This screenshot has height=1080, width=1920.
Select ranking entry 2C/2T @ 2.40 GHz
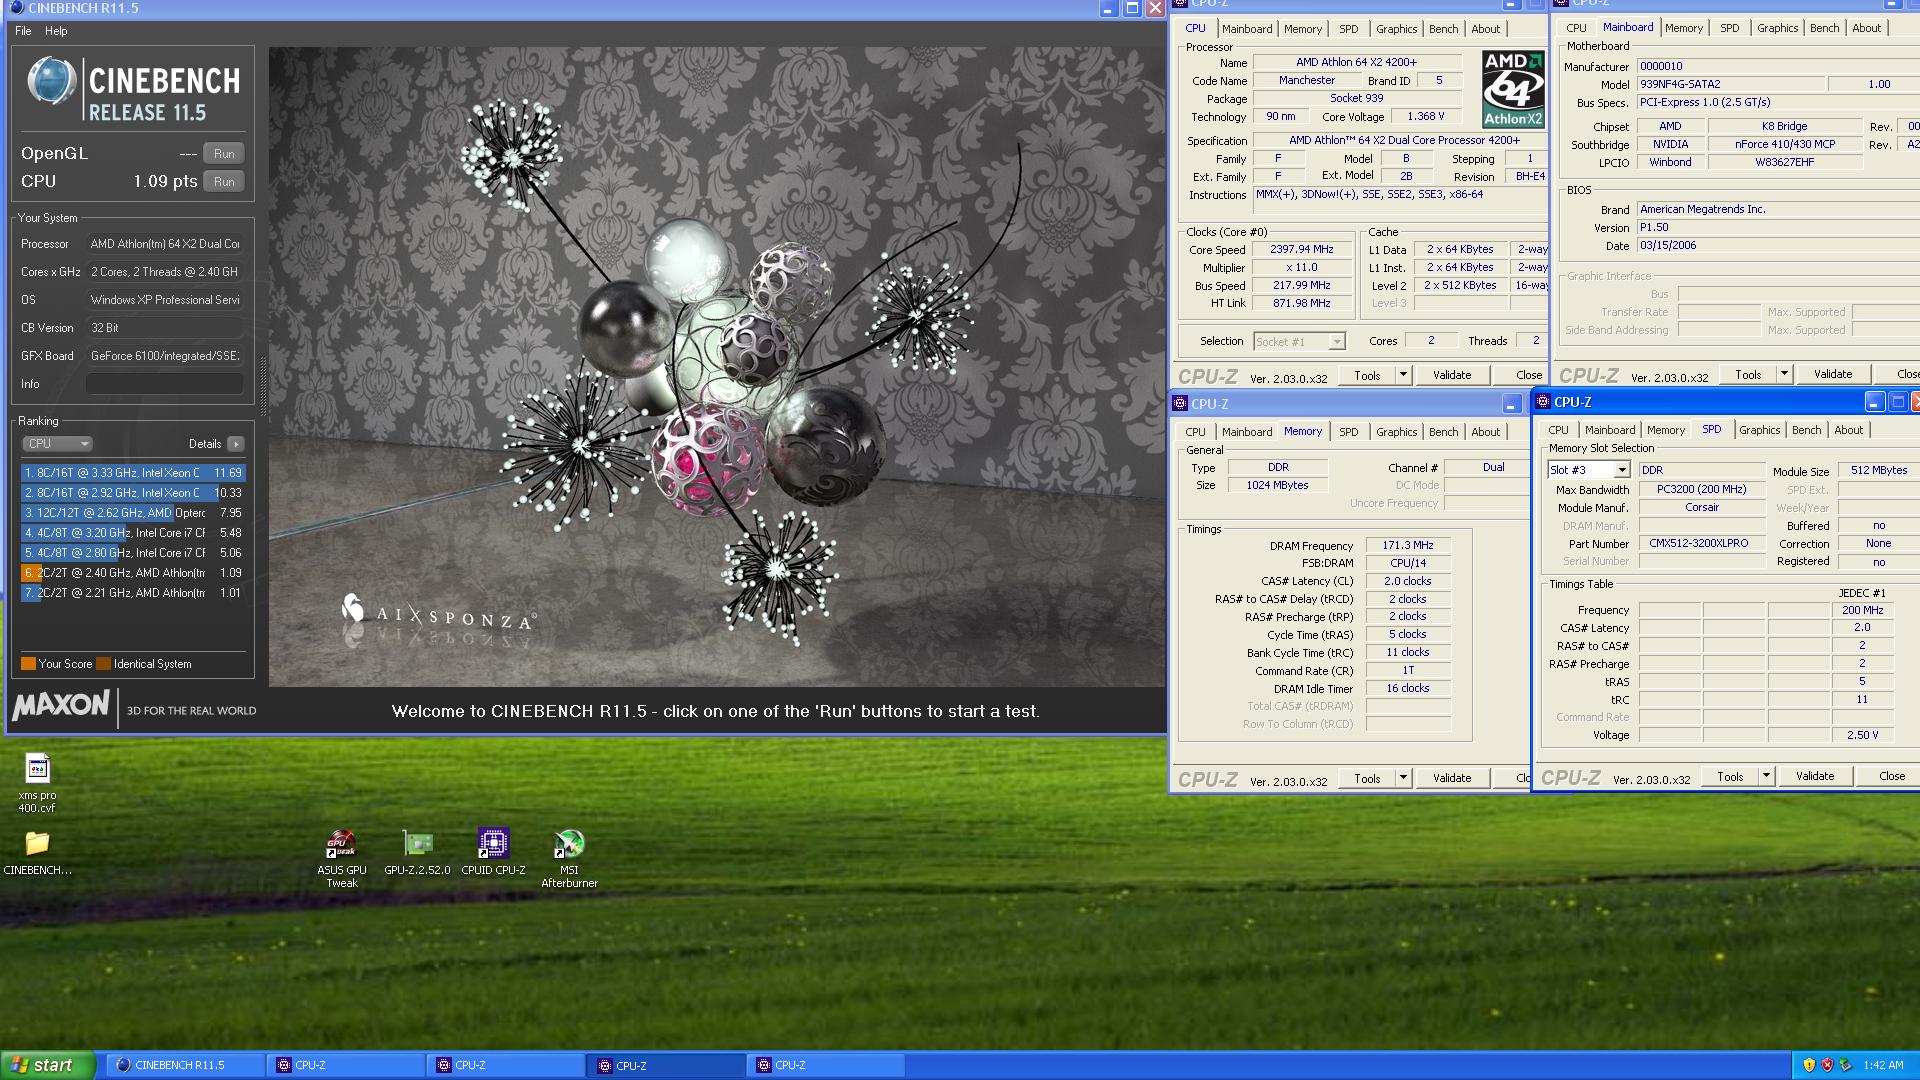coord(132,573)
